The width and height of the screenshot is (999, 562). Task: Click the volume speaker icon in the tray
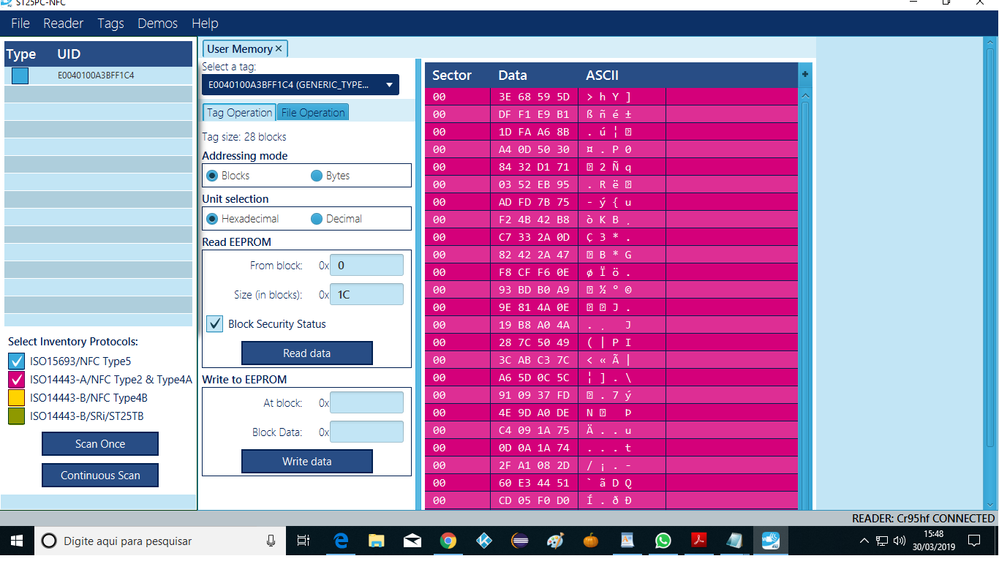(900, 541)
